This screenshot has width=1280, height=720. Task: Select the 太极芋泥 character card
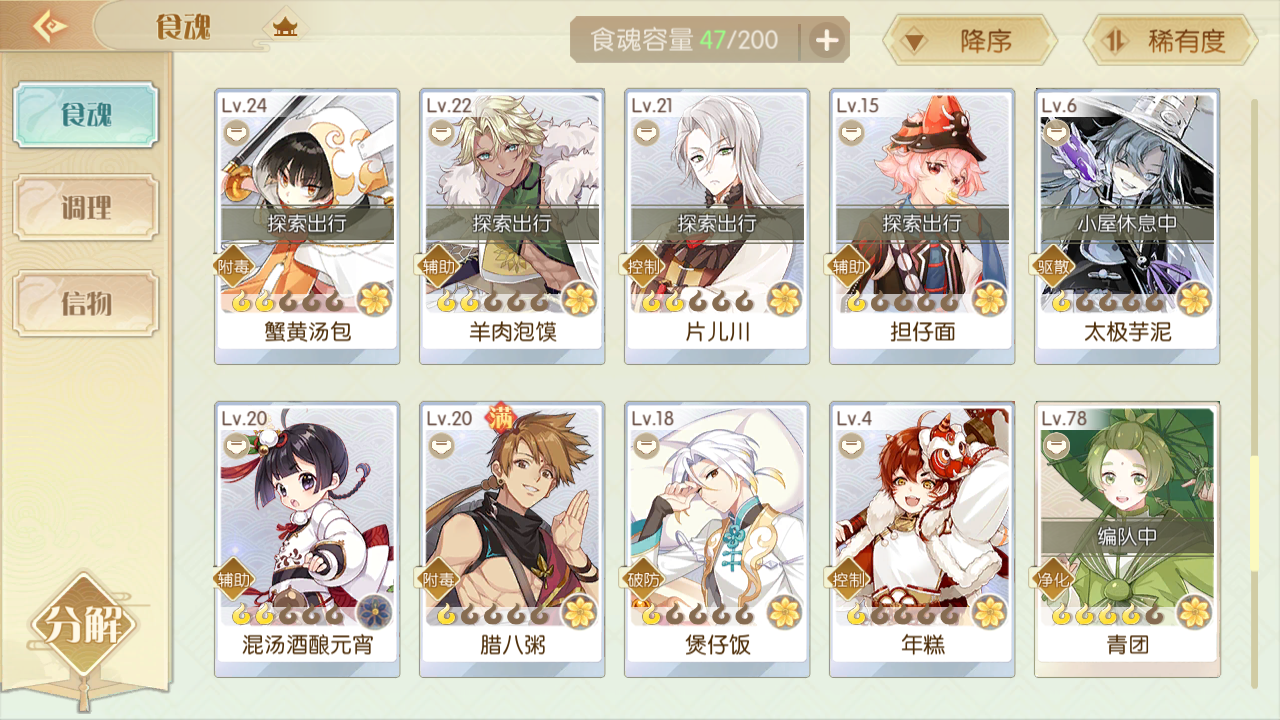[1127, 226]
